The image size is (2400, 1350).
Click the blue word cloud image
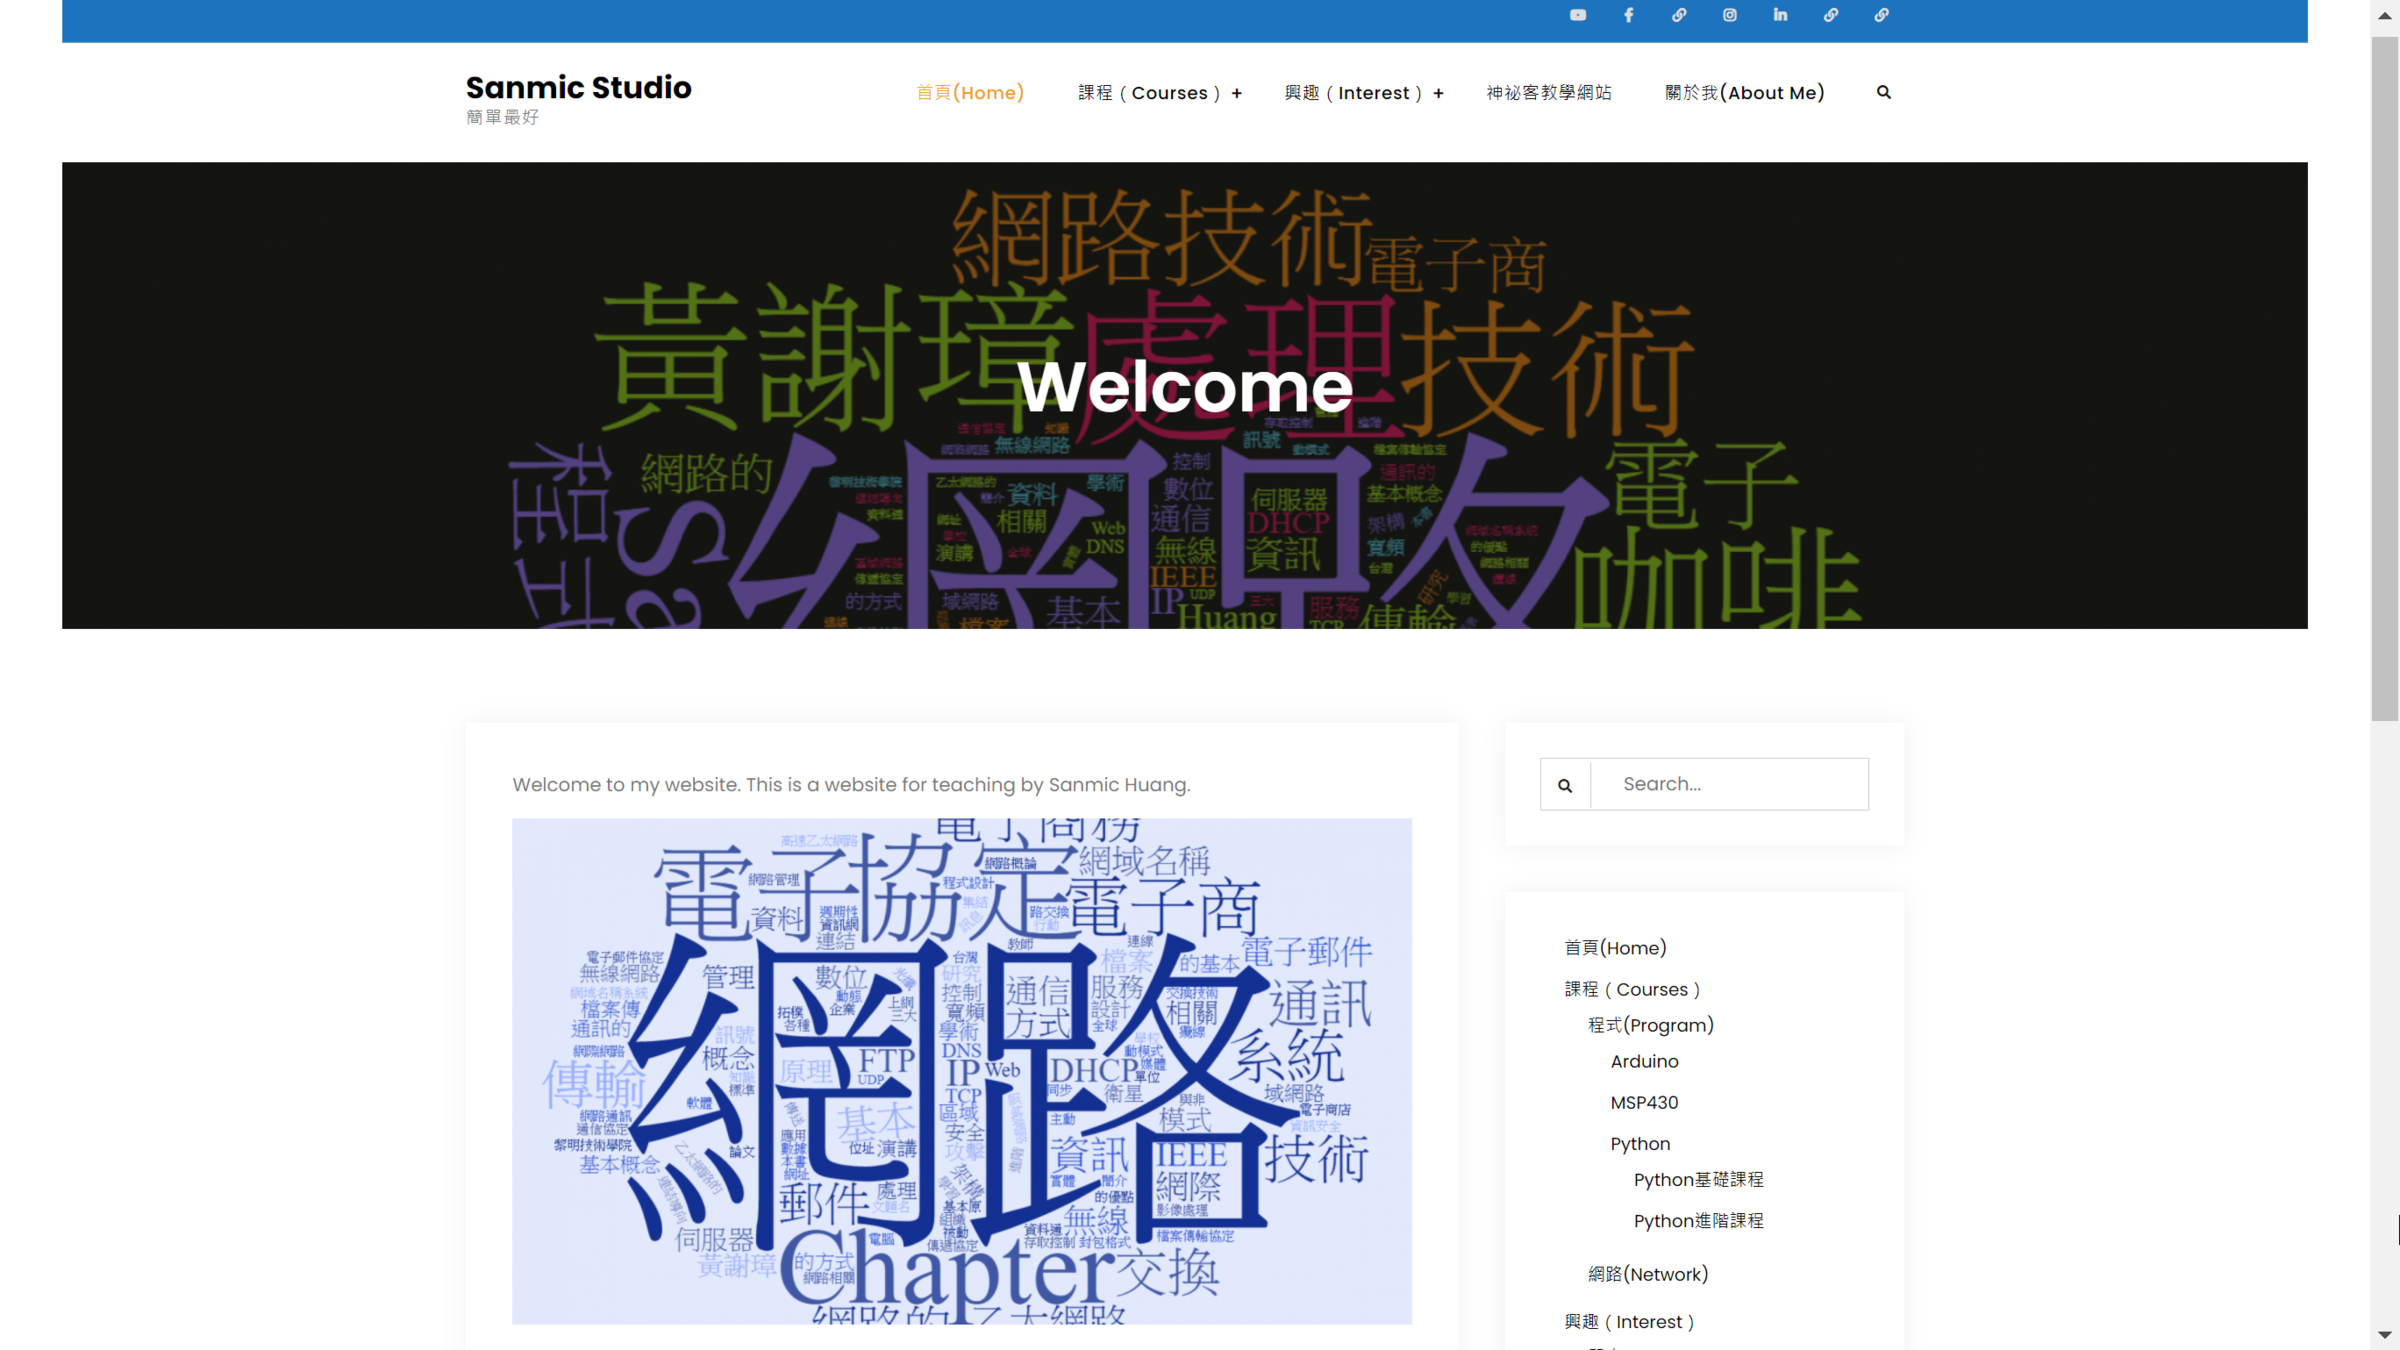962,1071
